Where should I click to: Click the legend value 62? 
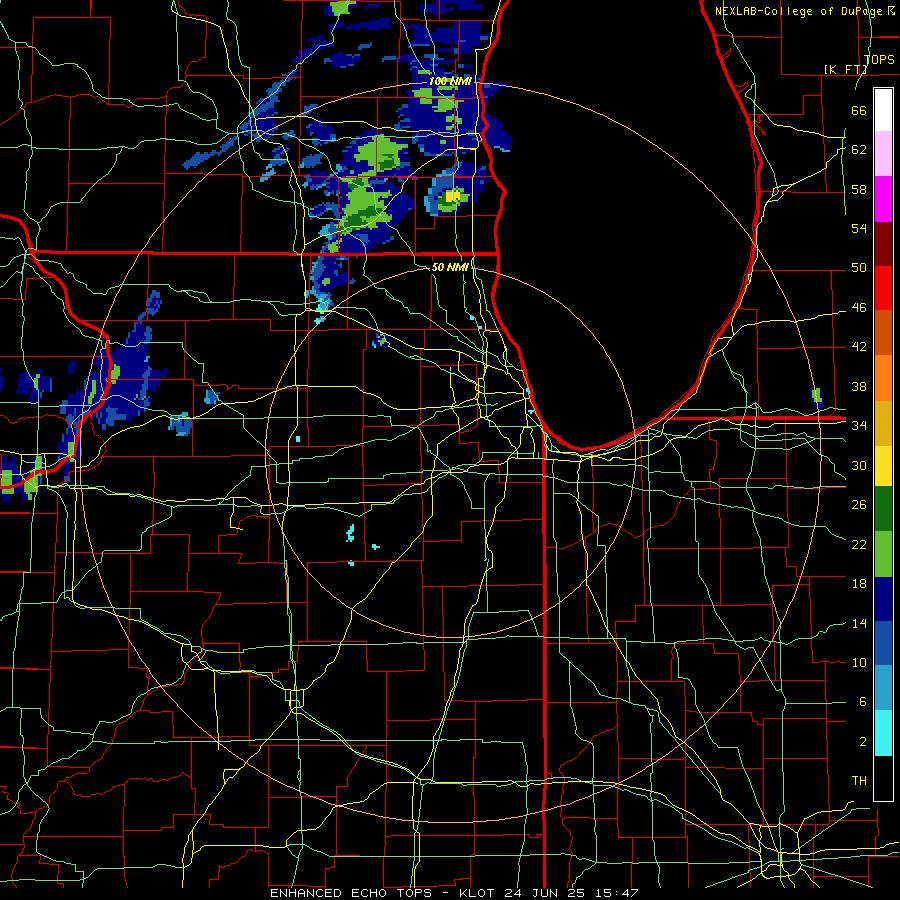[859, 150]
